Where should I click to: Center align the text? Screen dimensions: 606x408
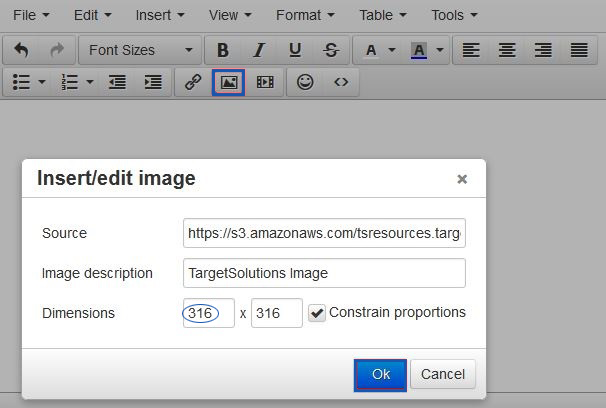507,50
